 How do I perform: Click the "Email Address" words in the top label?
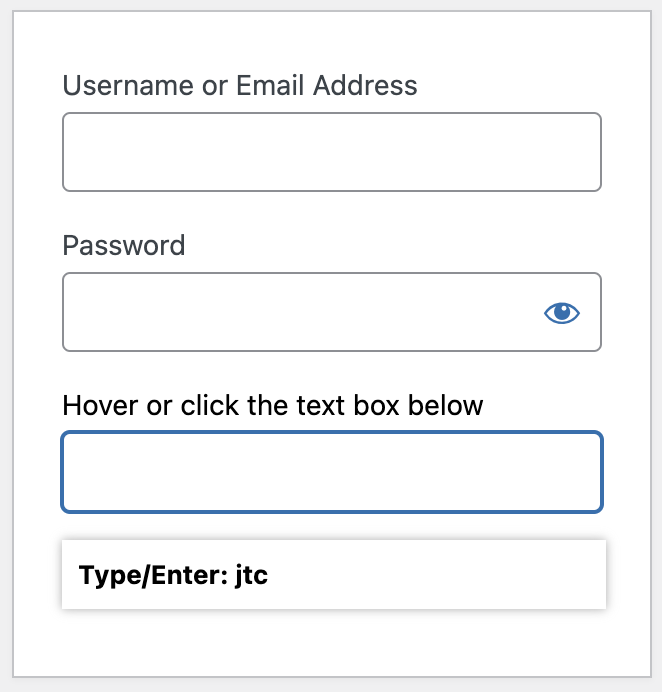click(x=327, y=85)
